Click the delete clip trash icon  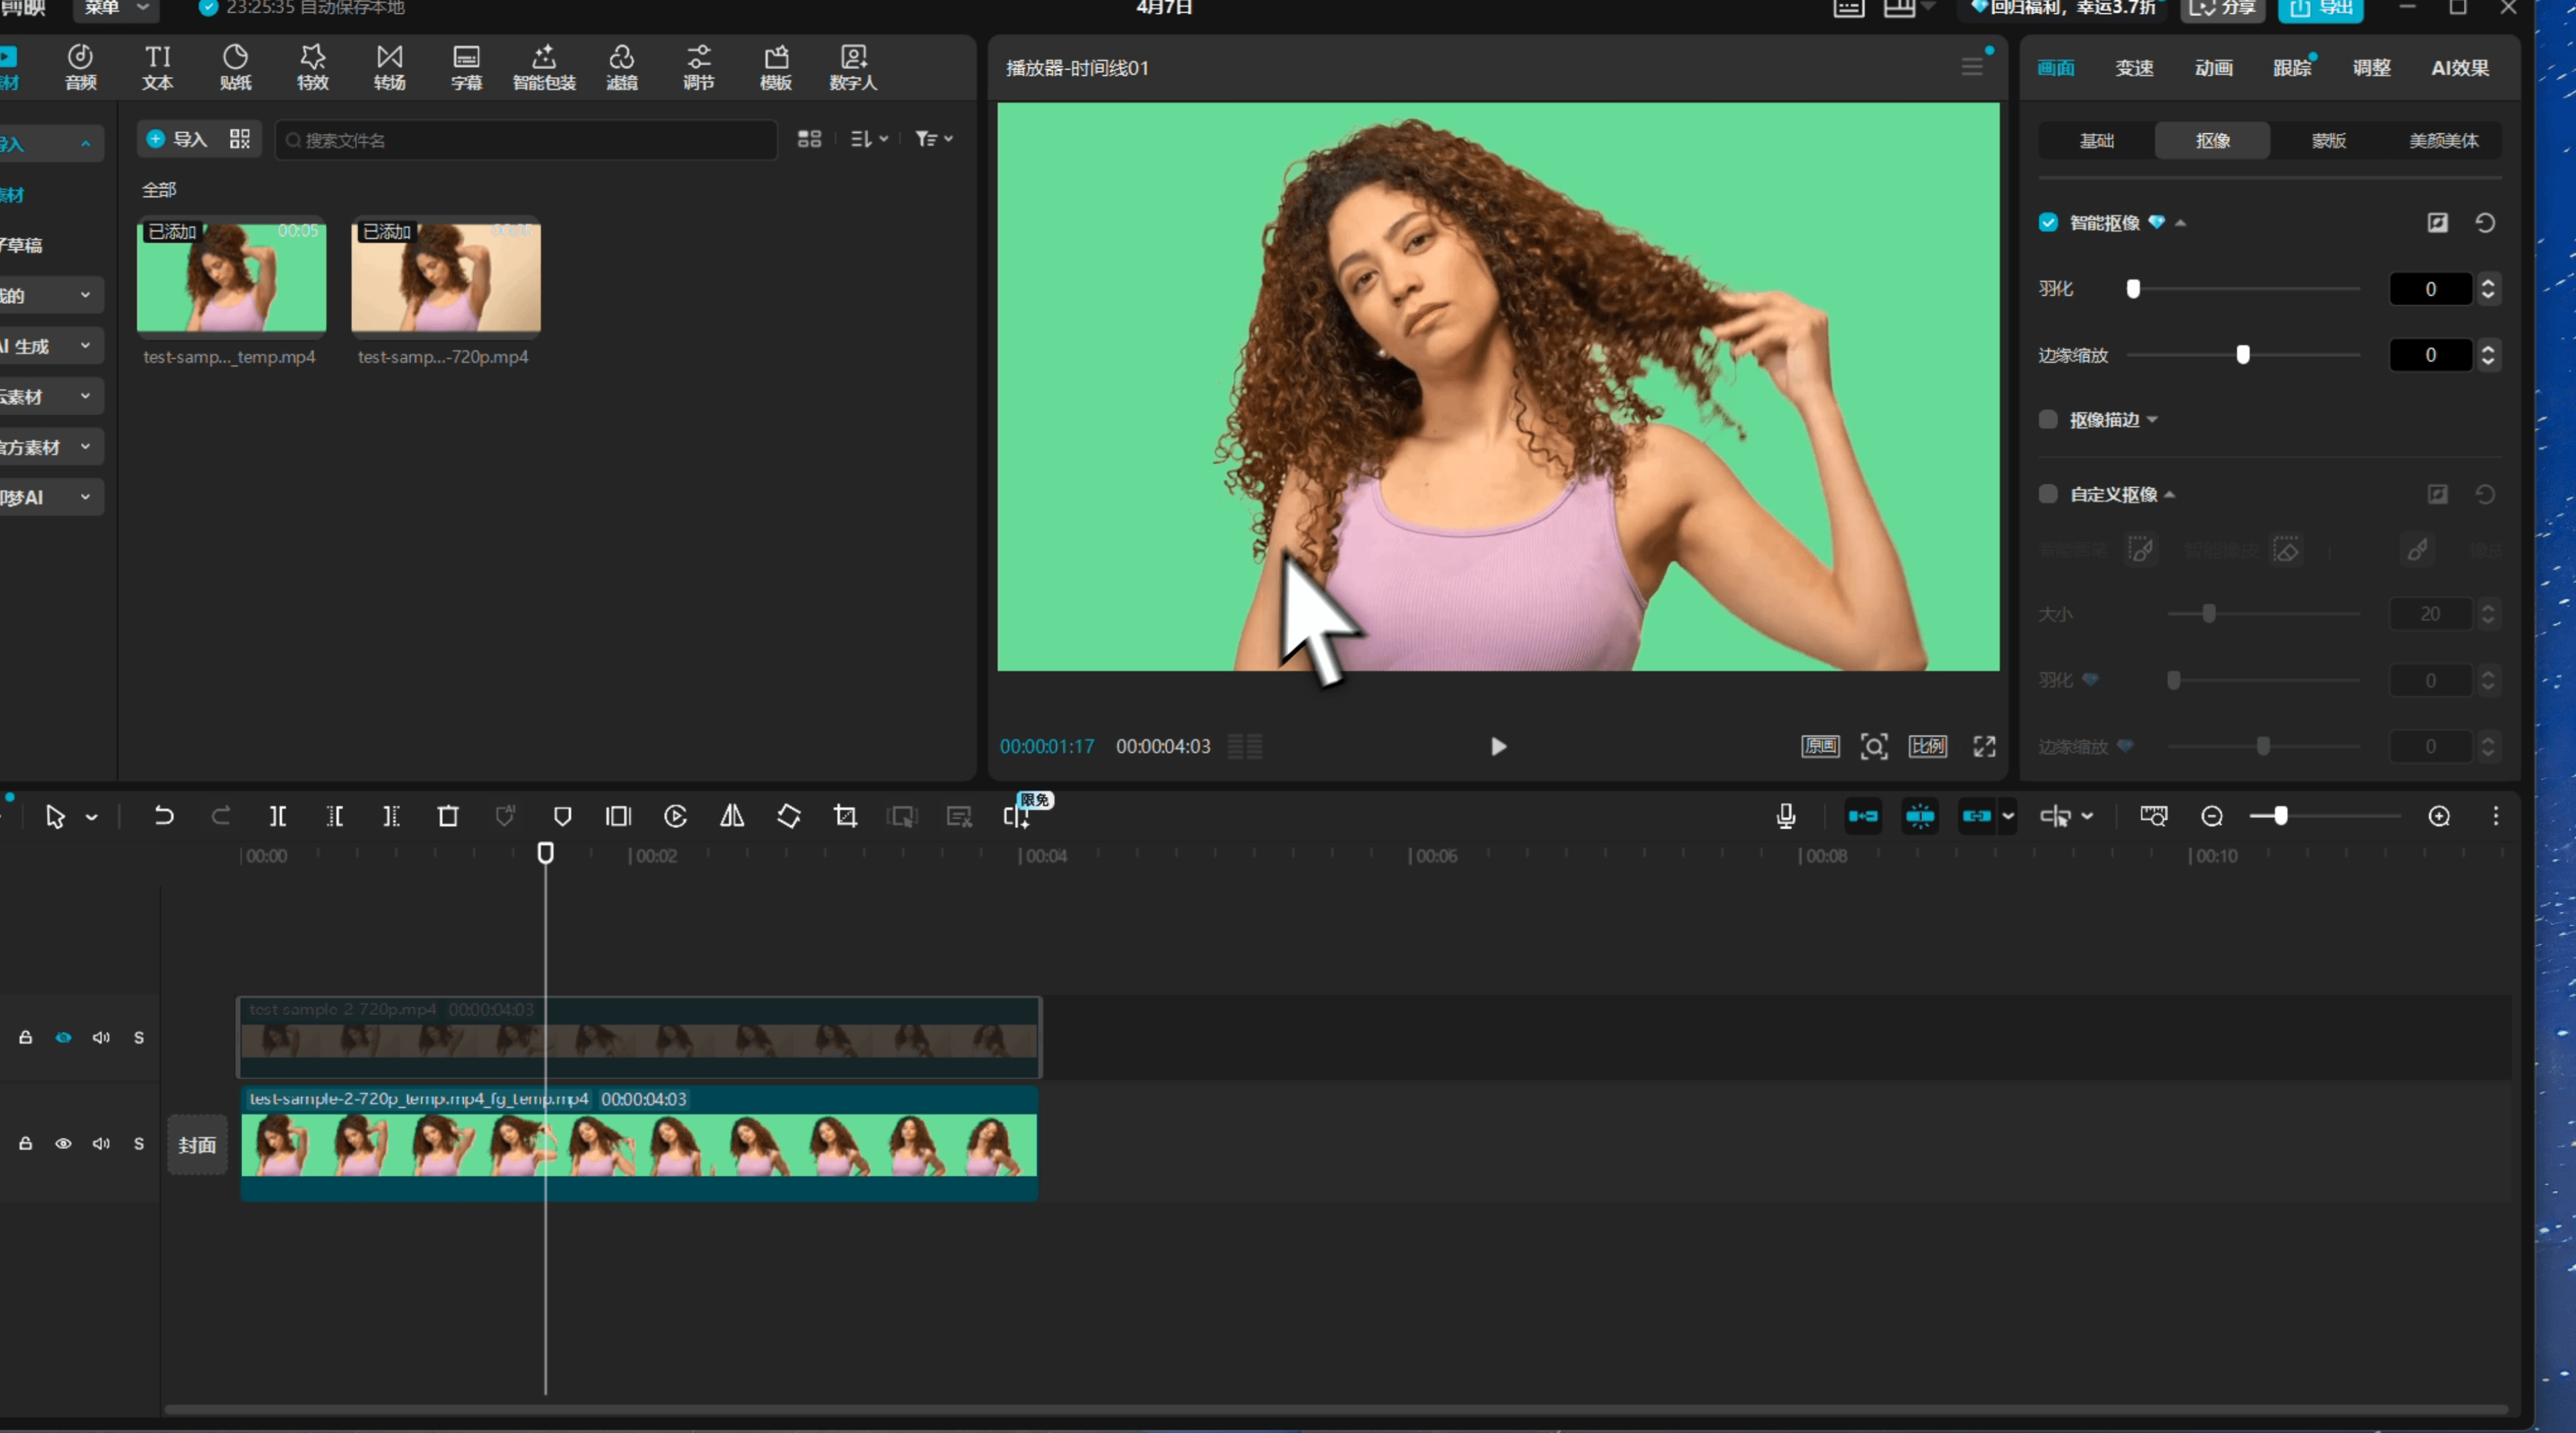click(x=448, y=816)
